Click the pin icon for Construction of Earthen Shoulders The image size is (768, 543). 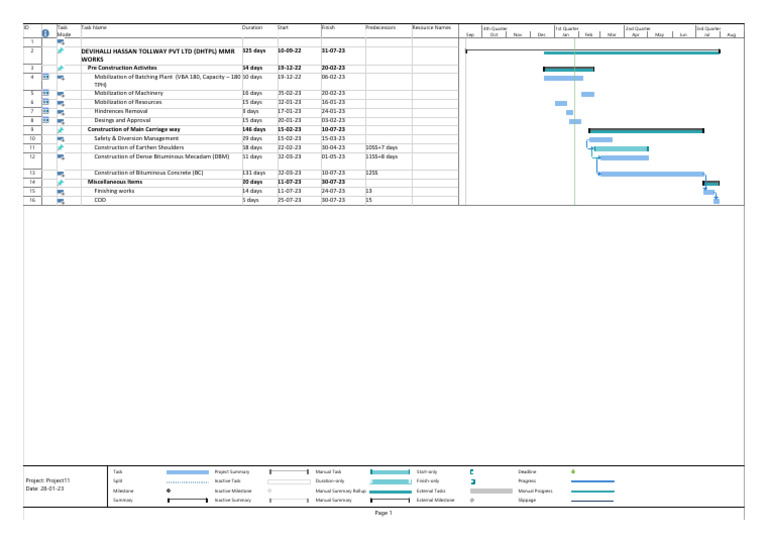(x=61, y=147)
